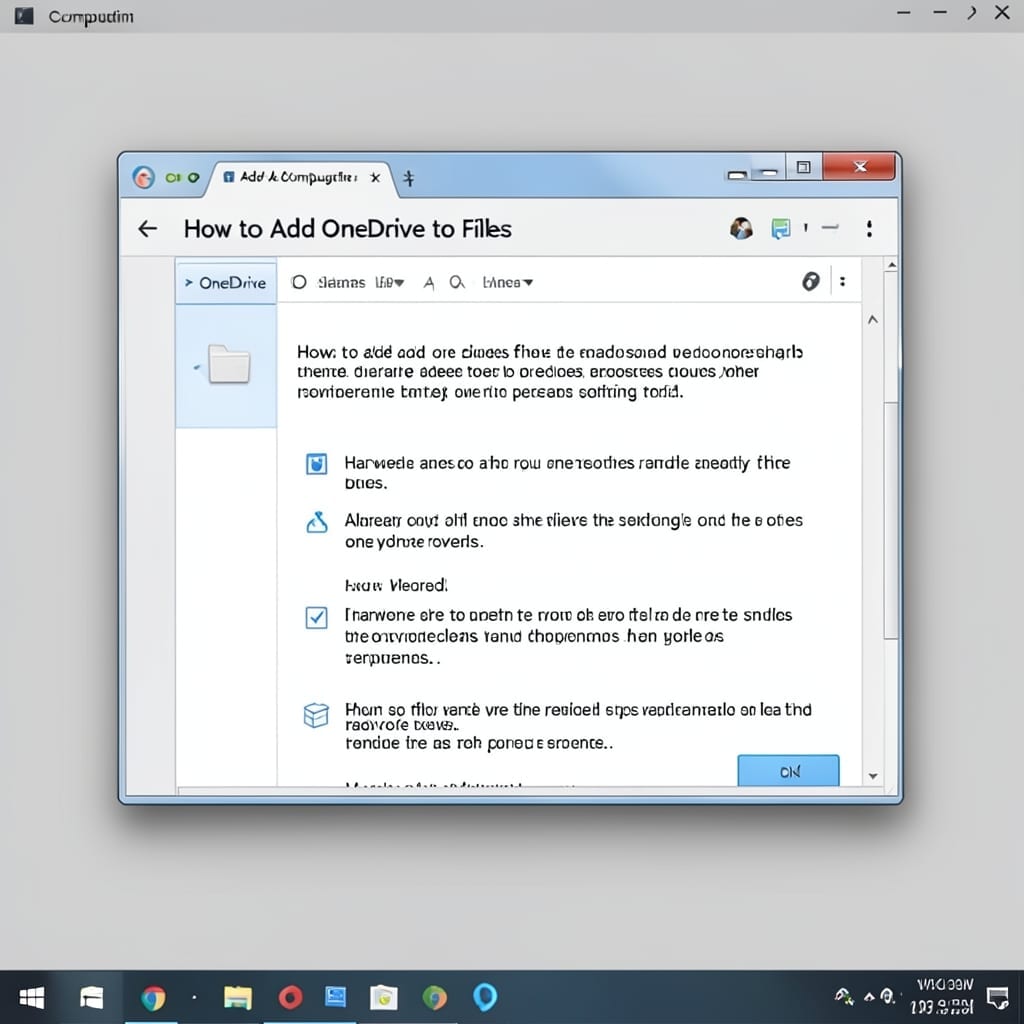This screenshot has width=1024, height=1024.
Task: Select the folder thumbnail in the sidebar
Action: [229, 364]
